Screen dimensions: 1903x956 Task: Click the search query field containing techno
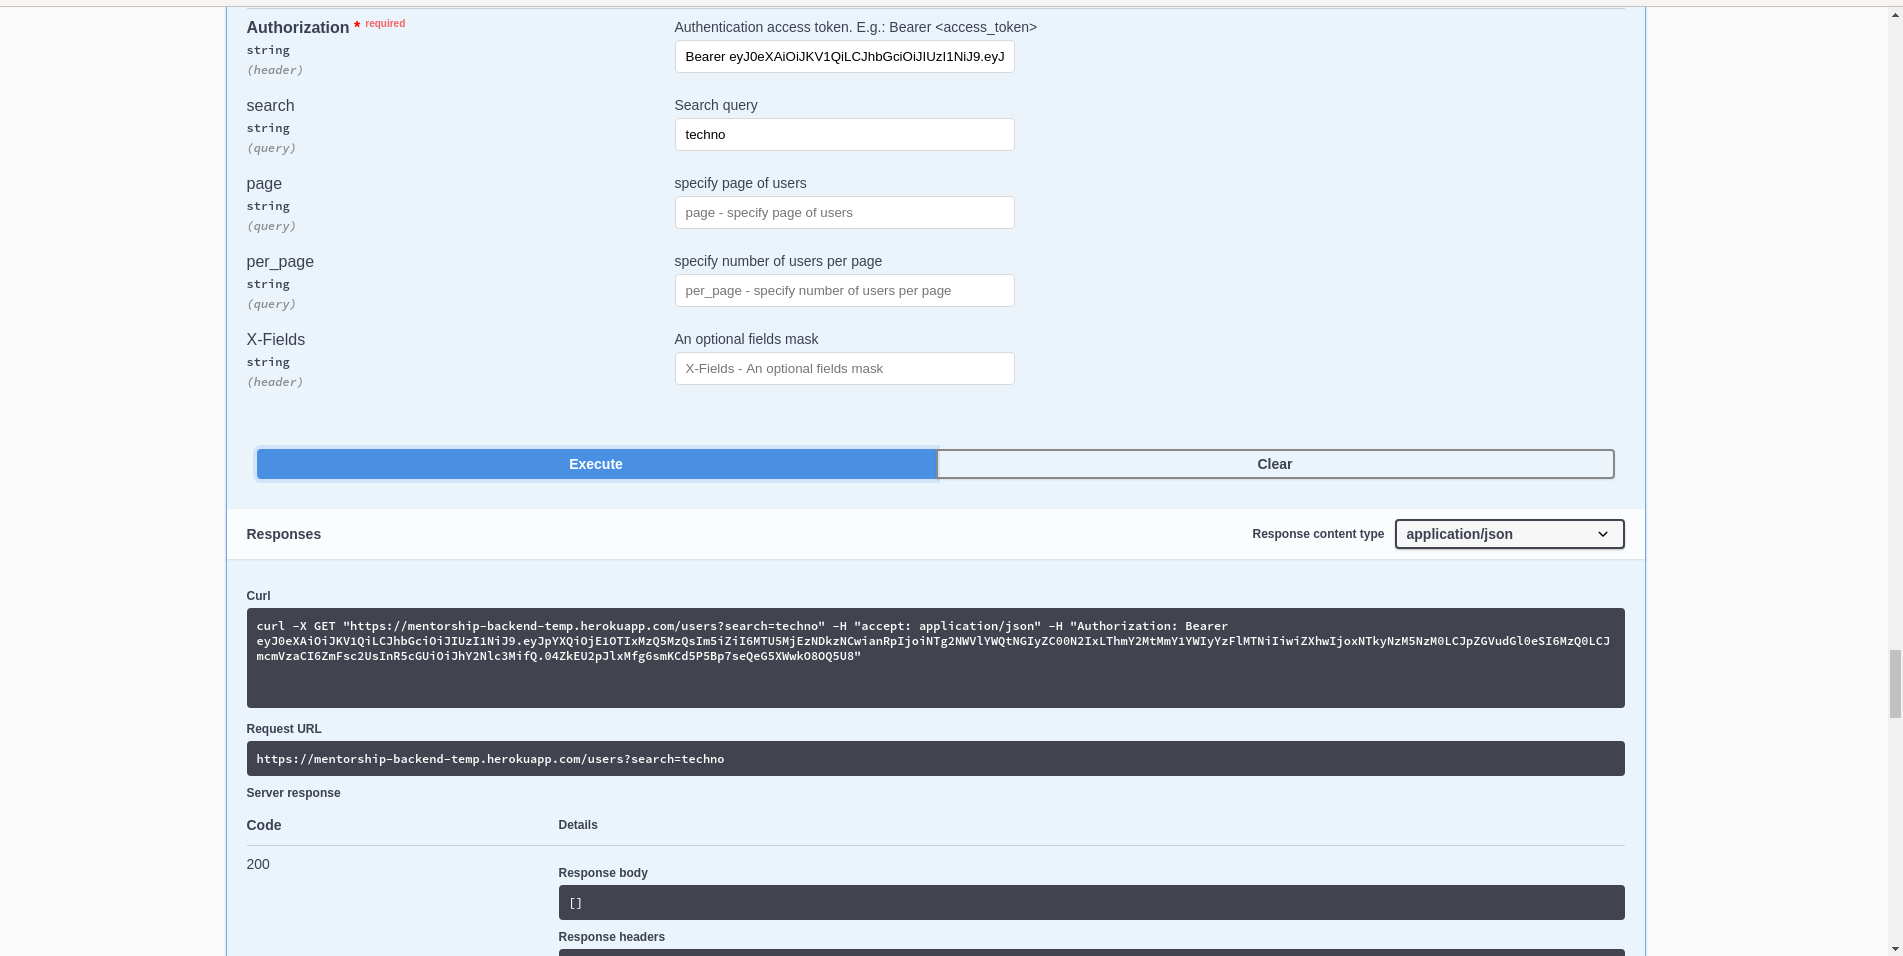pos(843,134)
